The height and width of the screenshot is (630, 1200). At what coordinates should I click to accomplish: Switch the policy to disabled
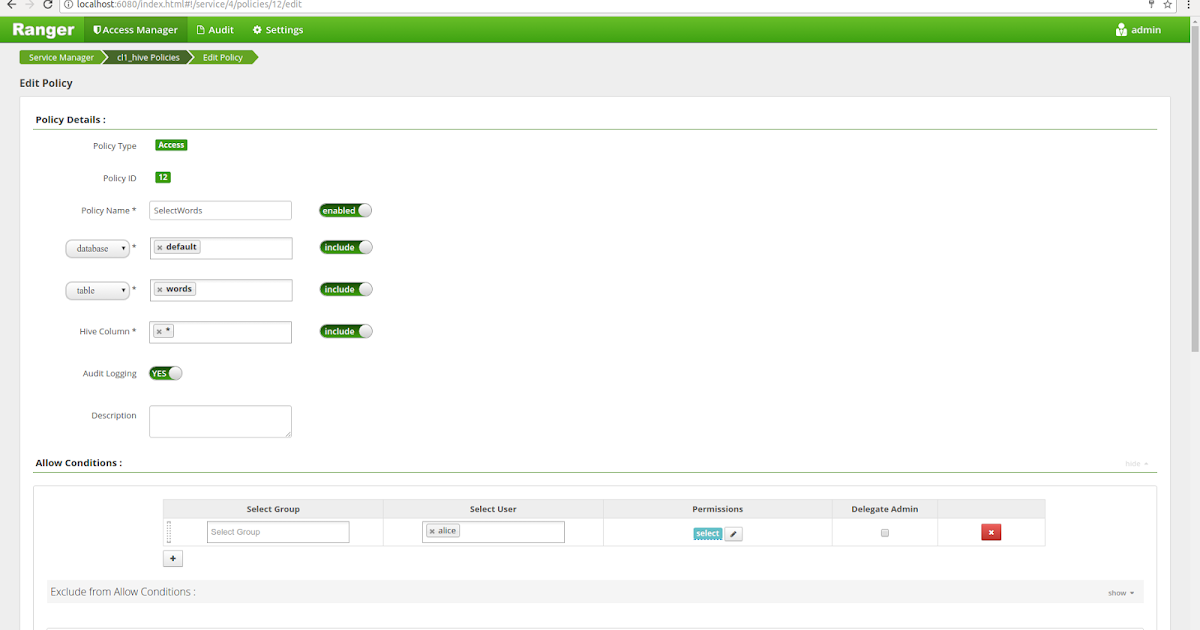[x=345, y=210]
